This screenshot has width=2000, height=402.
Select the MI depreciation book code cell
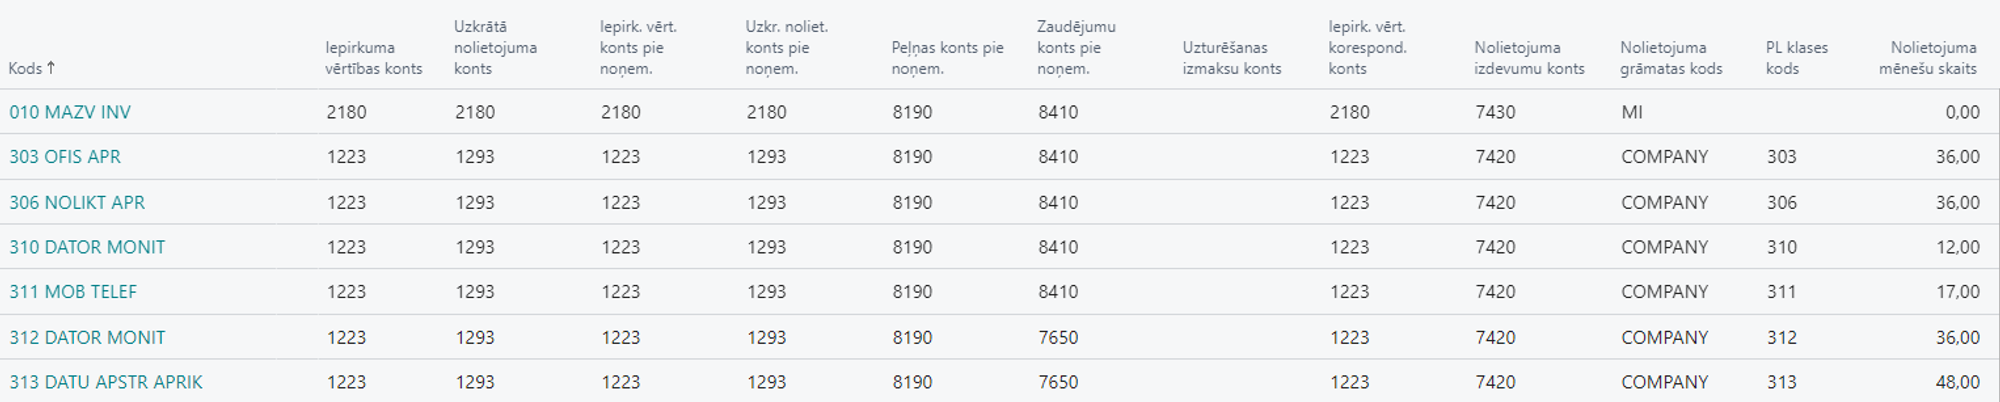[x=1632, y=112]
